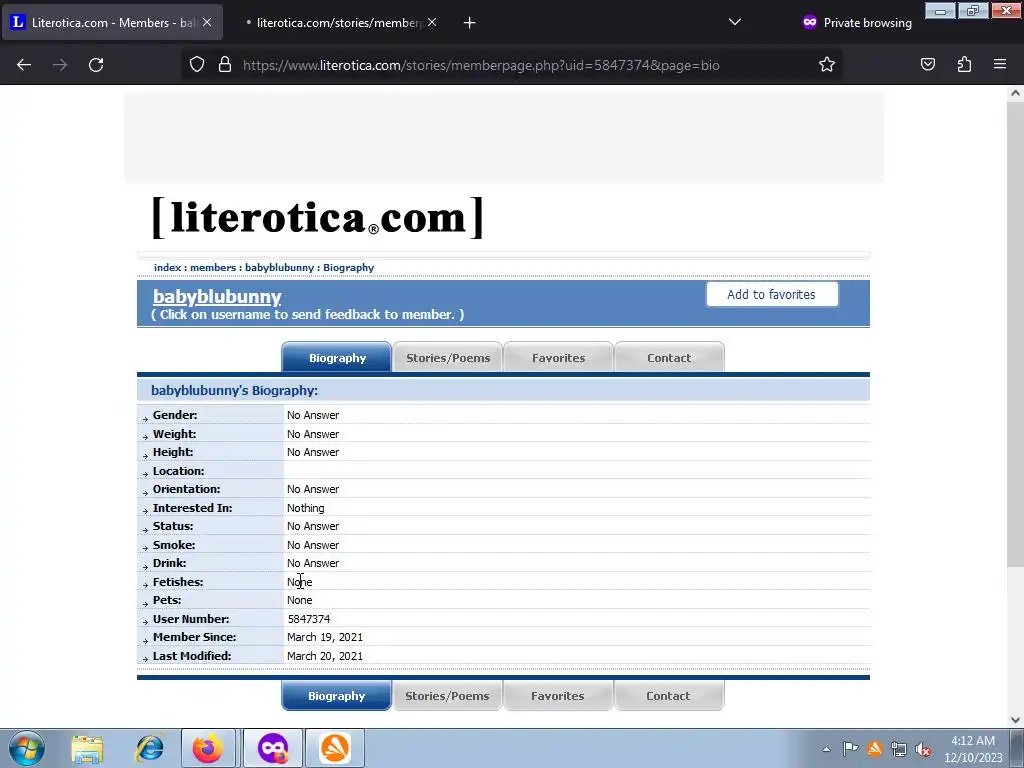Image resolution: width=1024 pixels, height=768 pixels.
Task: Open the Biography breadcrumb link
Action: (x=349, y=268)
